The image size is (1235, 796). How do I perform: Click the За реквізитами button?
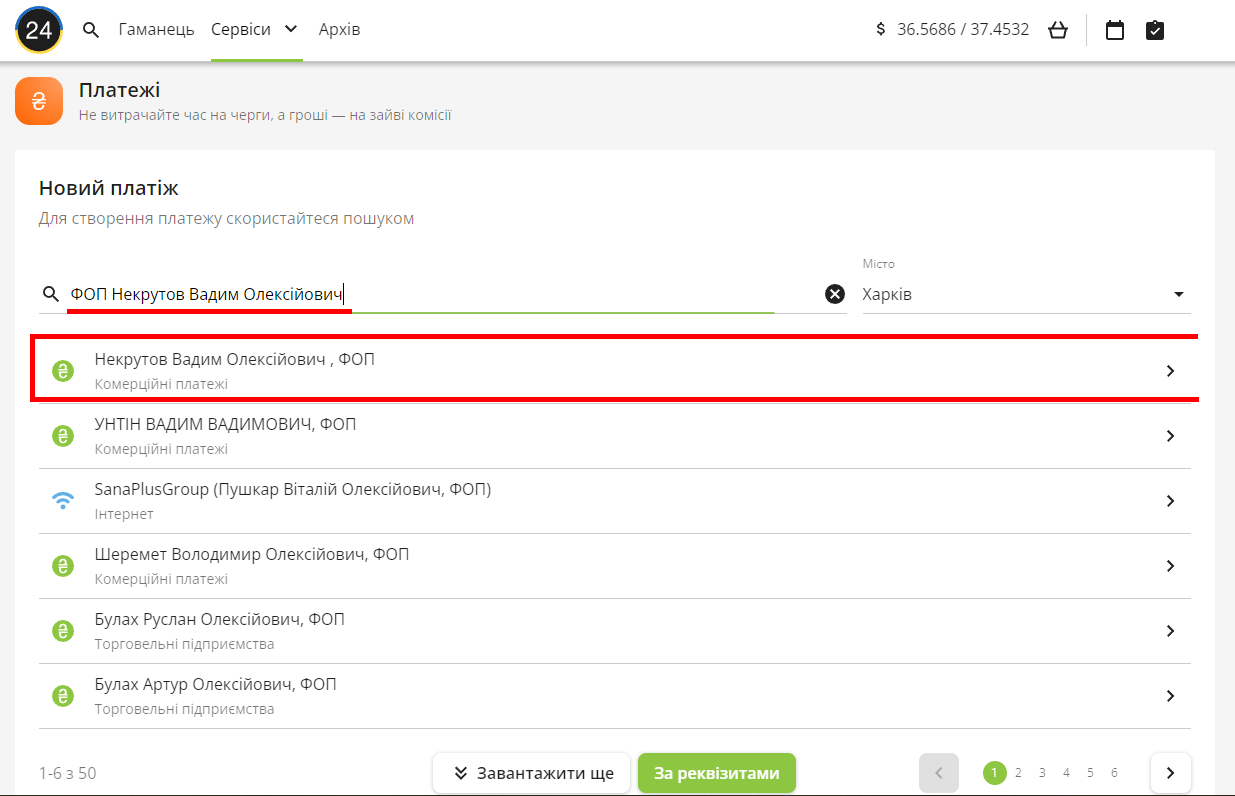pyautogui.click(x=716, y=773)
